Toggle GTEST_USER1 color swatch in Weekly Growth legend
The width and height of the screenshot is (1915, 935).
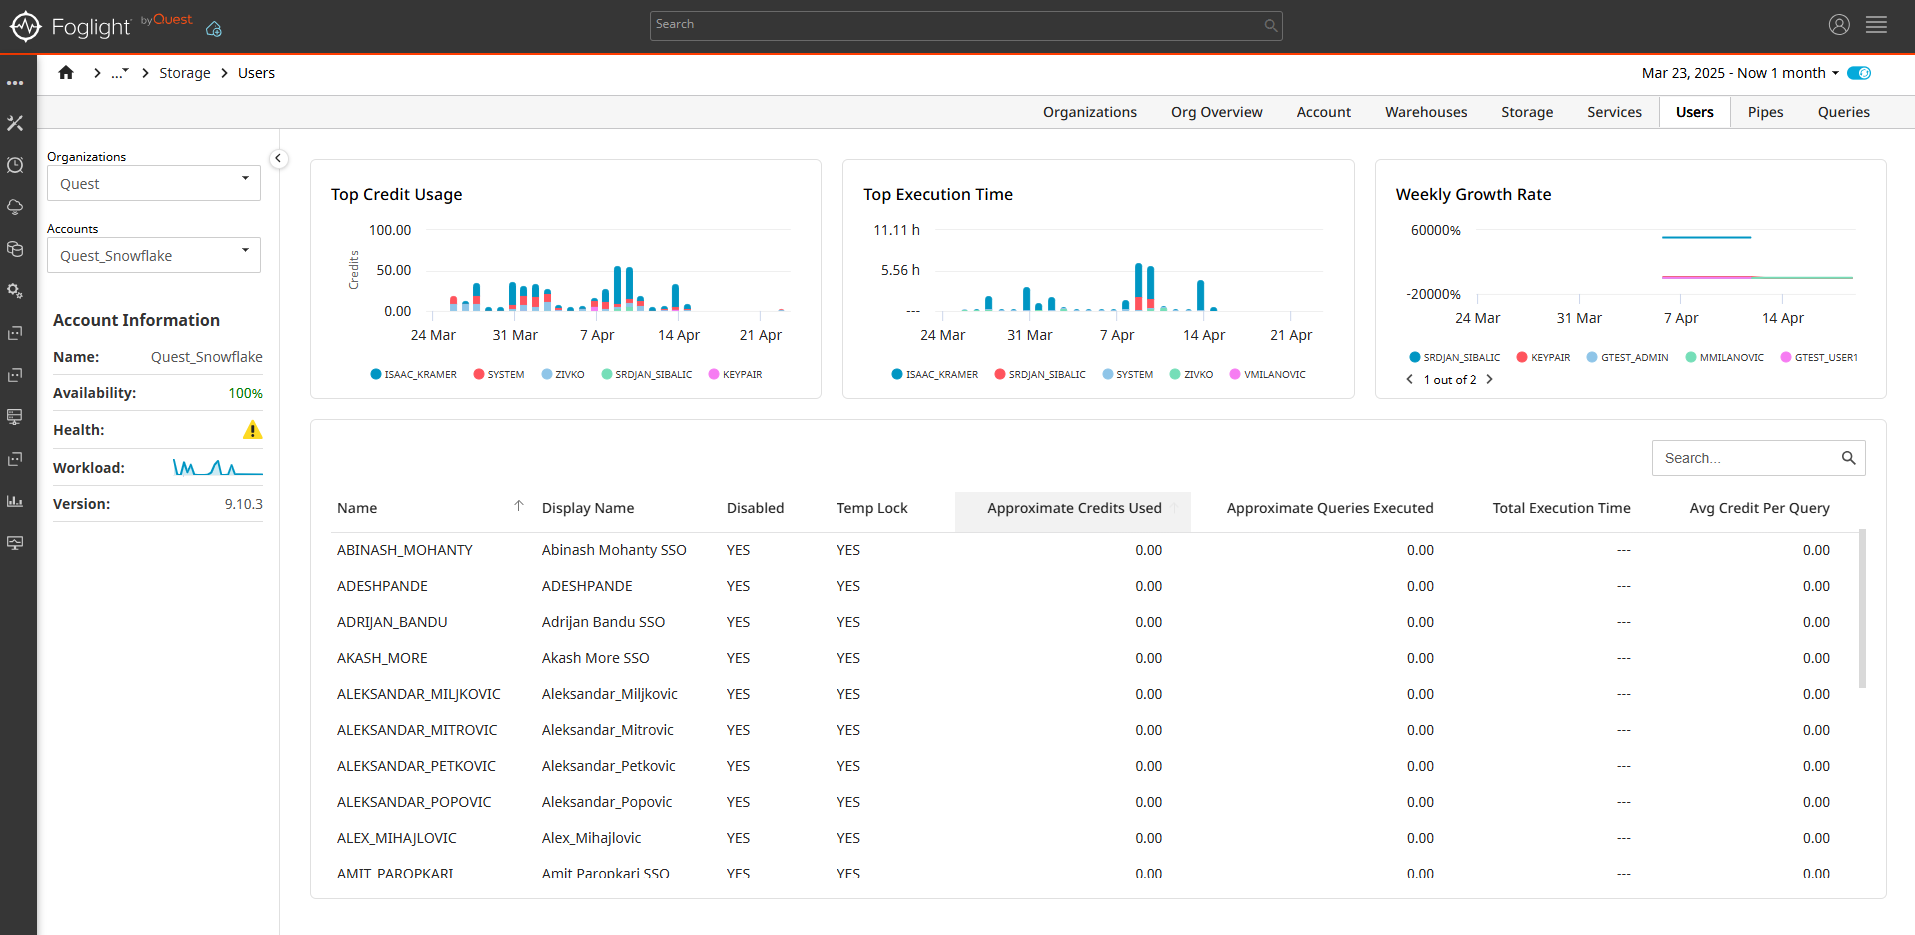(x=1785, y=357)
